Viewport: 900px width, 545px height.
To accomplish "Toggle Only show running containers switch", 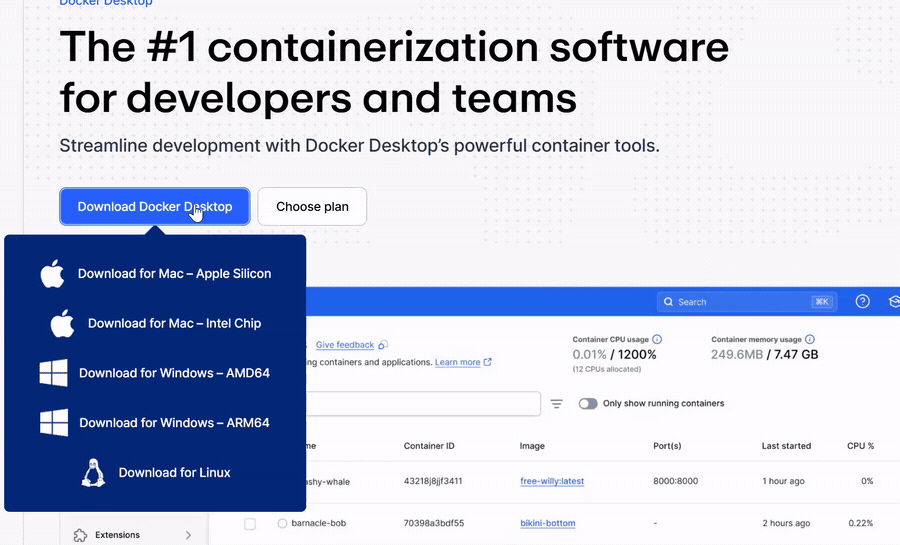I will point(588,403).
